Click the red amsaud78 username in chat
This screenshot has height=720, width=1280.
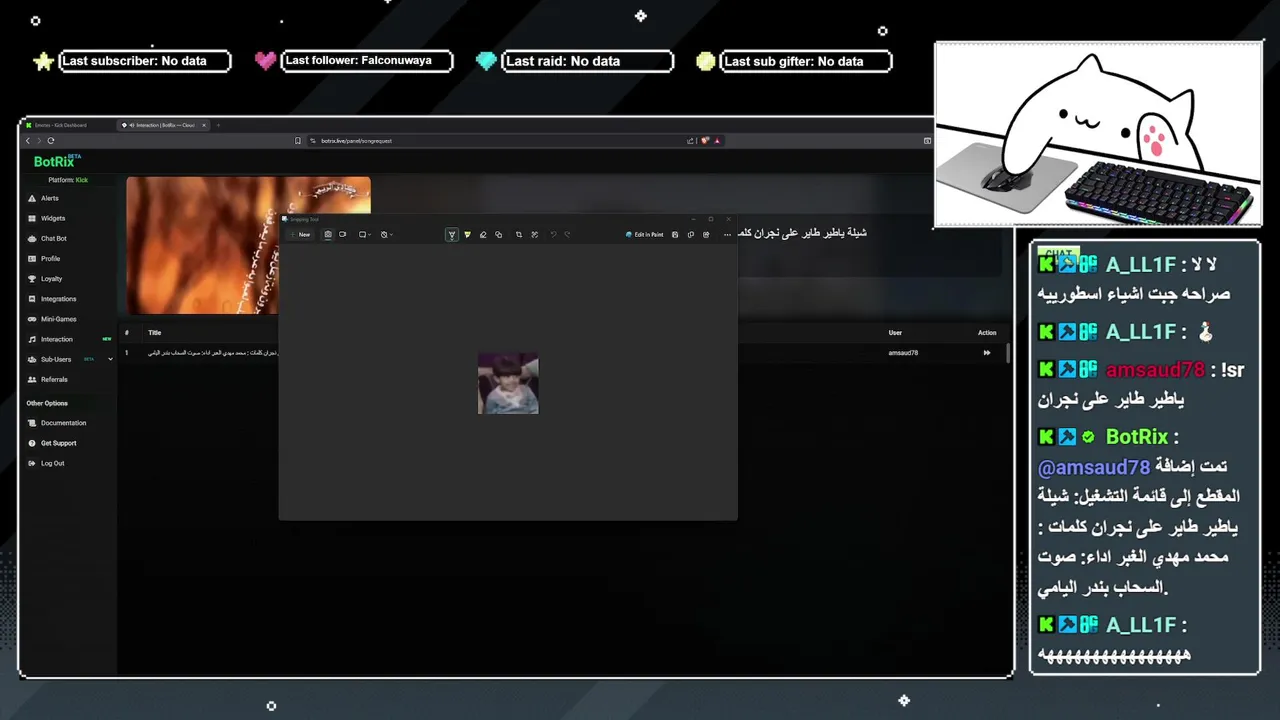point(1155,370)
